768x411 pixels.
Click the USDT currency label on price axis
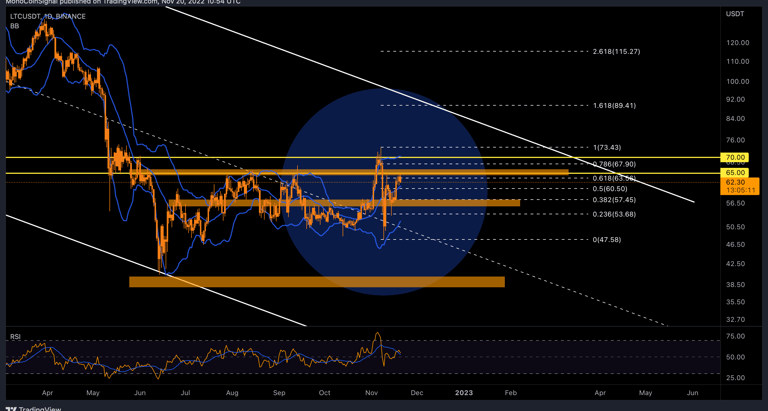tap(735, 14)
